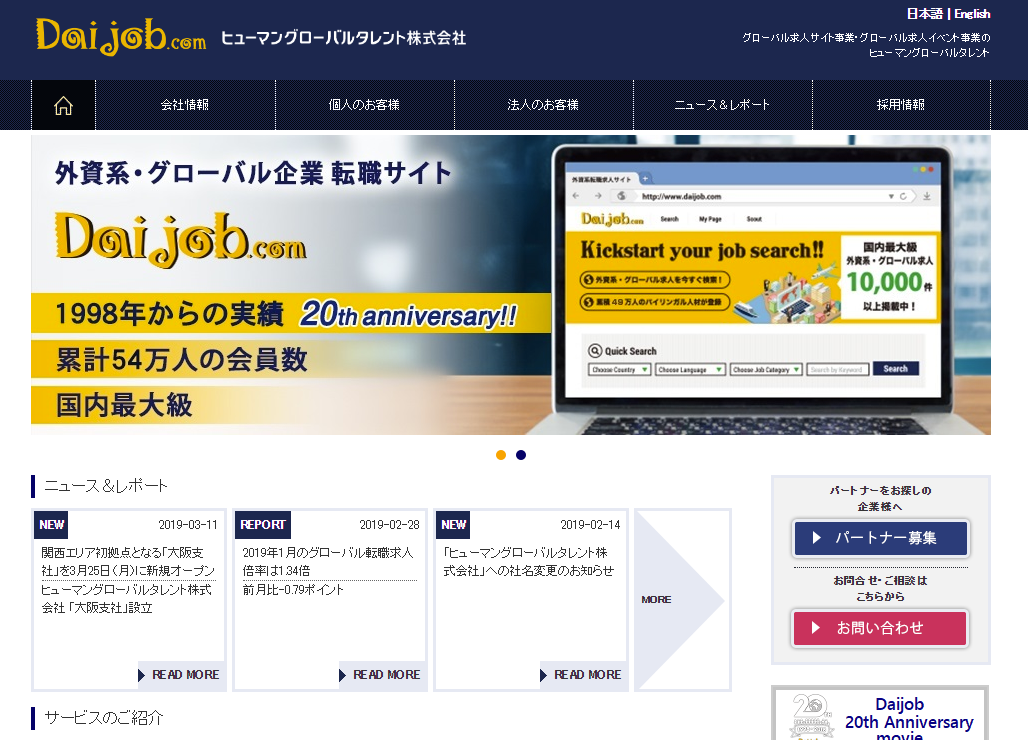Viewport: 1028px width, 740px height.
Task: Open the 2019年1月 global job ratio report
Action: tap(328, 562)
